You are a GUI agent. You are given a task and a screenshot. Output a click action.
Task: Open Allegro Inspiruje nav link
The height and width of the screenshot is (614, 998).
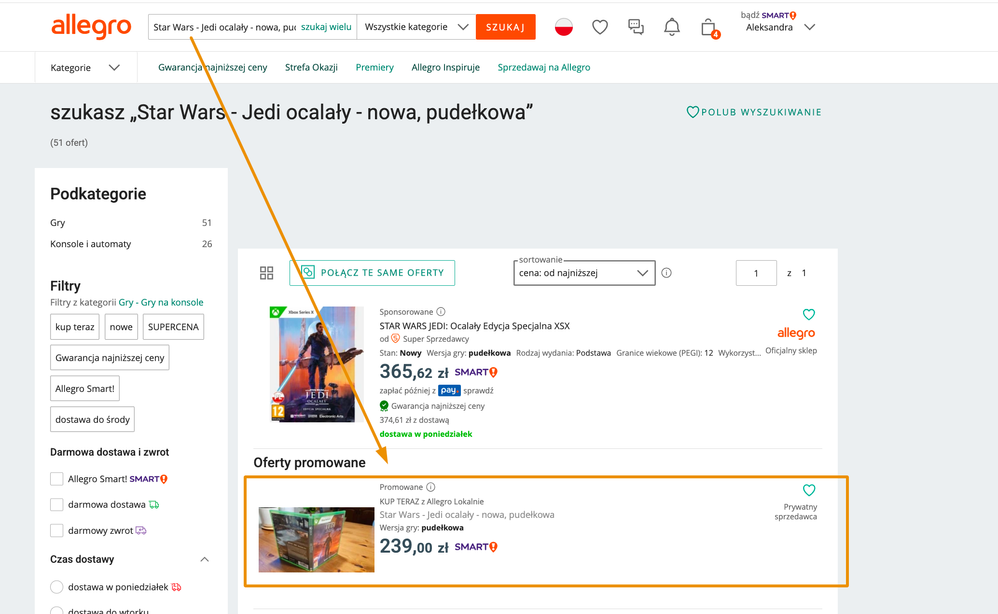(x=446, y=67)
